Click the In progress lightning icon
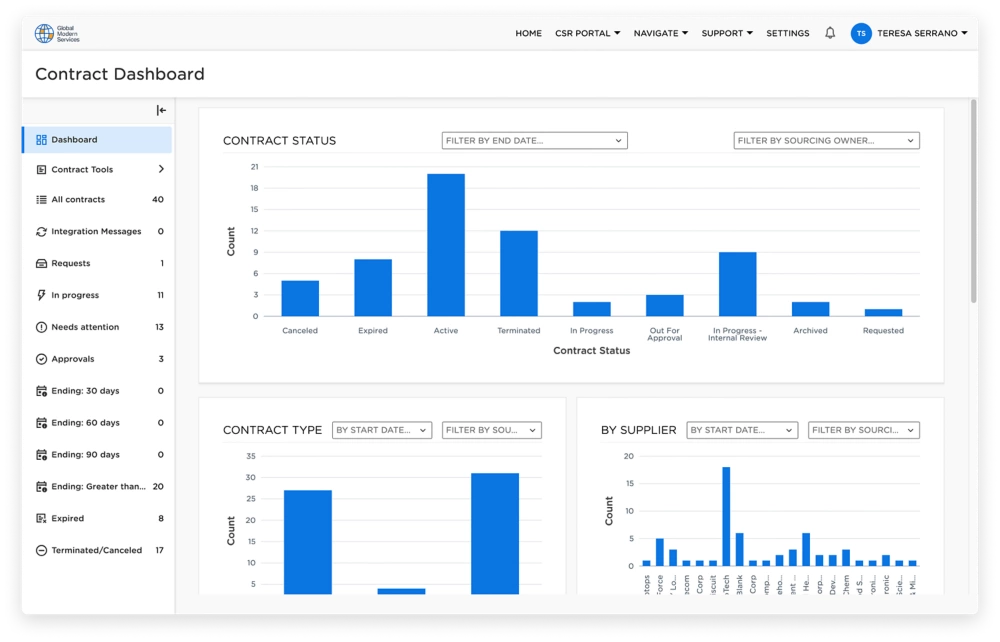Viewport: 1000px width, 642px height. pyautogui.click(x=40, y=295)
